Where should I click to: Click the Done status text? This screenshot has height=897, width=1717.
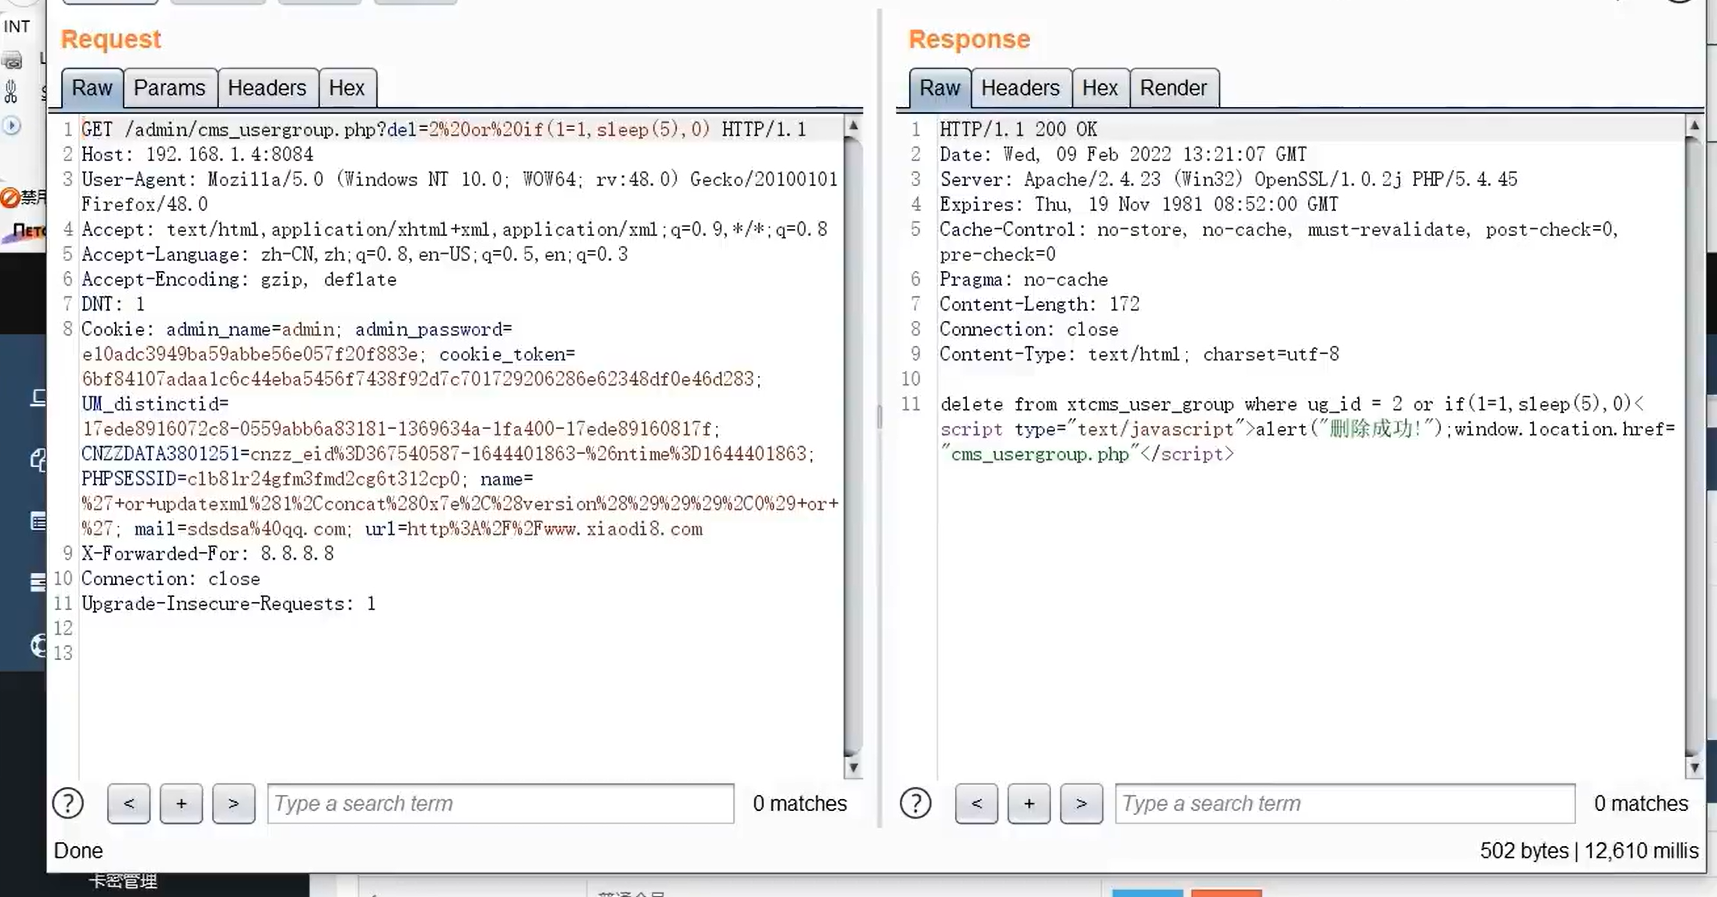[x=78, y=851]
